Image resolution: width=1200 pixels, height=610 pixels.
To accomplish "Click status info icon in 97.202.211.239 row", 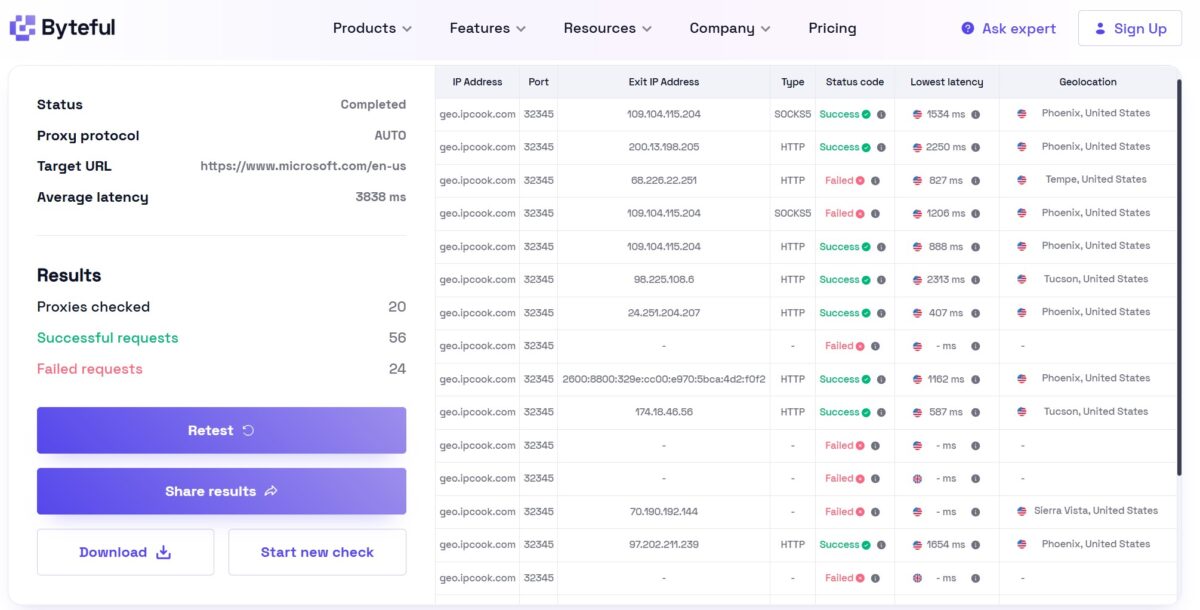I will (x=881, y=545).
